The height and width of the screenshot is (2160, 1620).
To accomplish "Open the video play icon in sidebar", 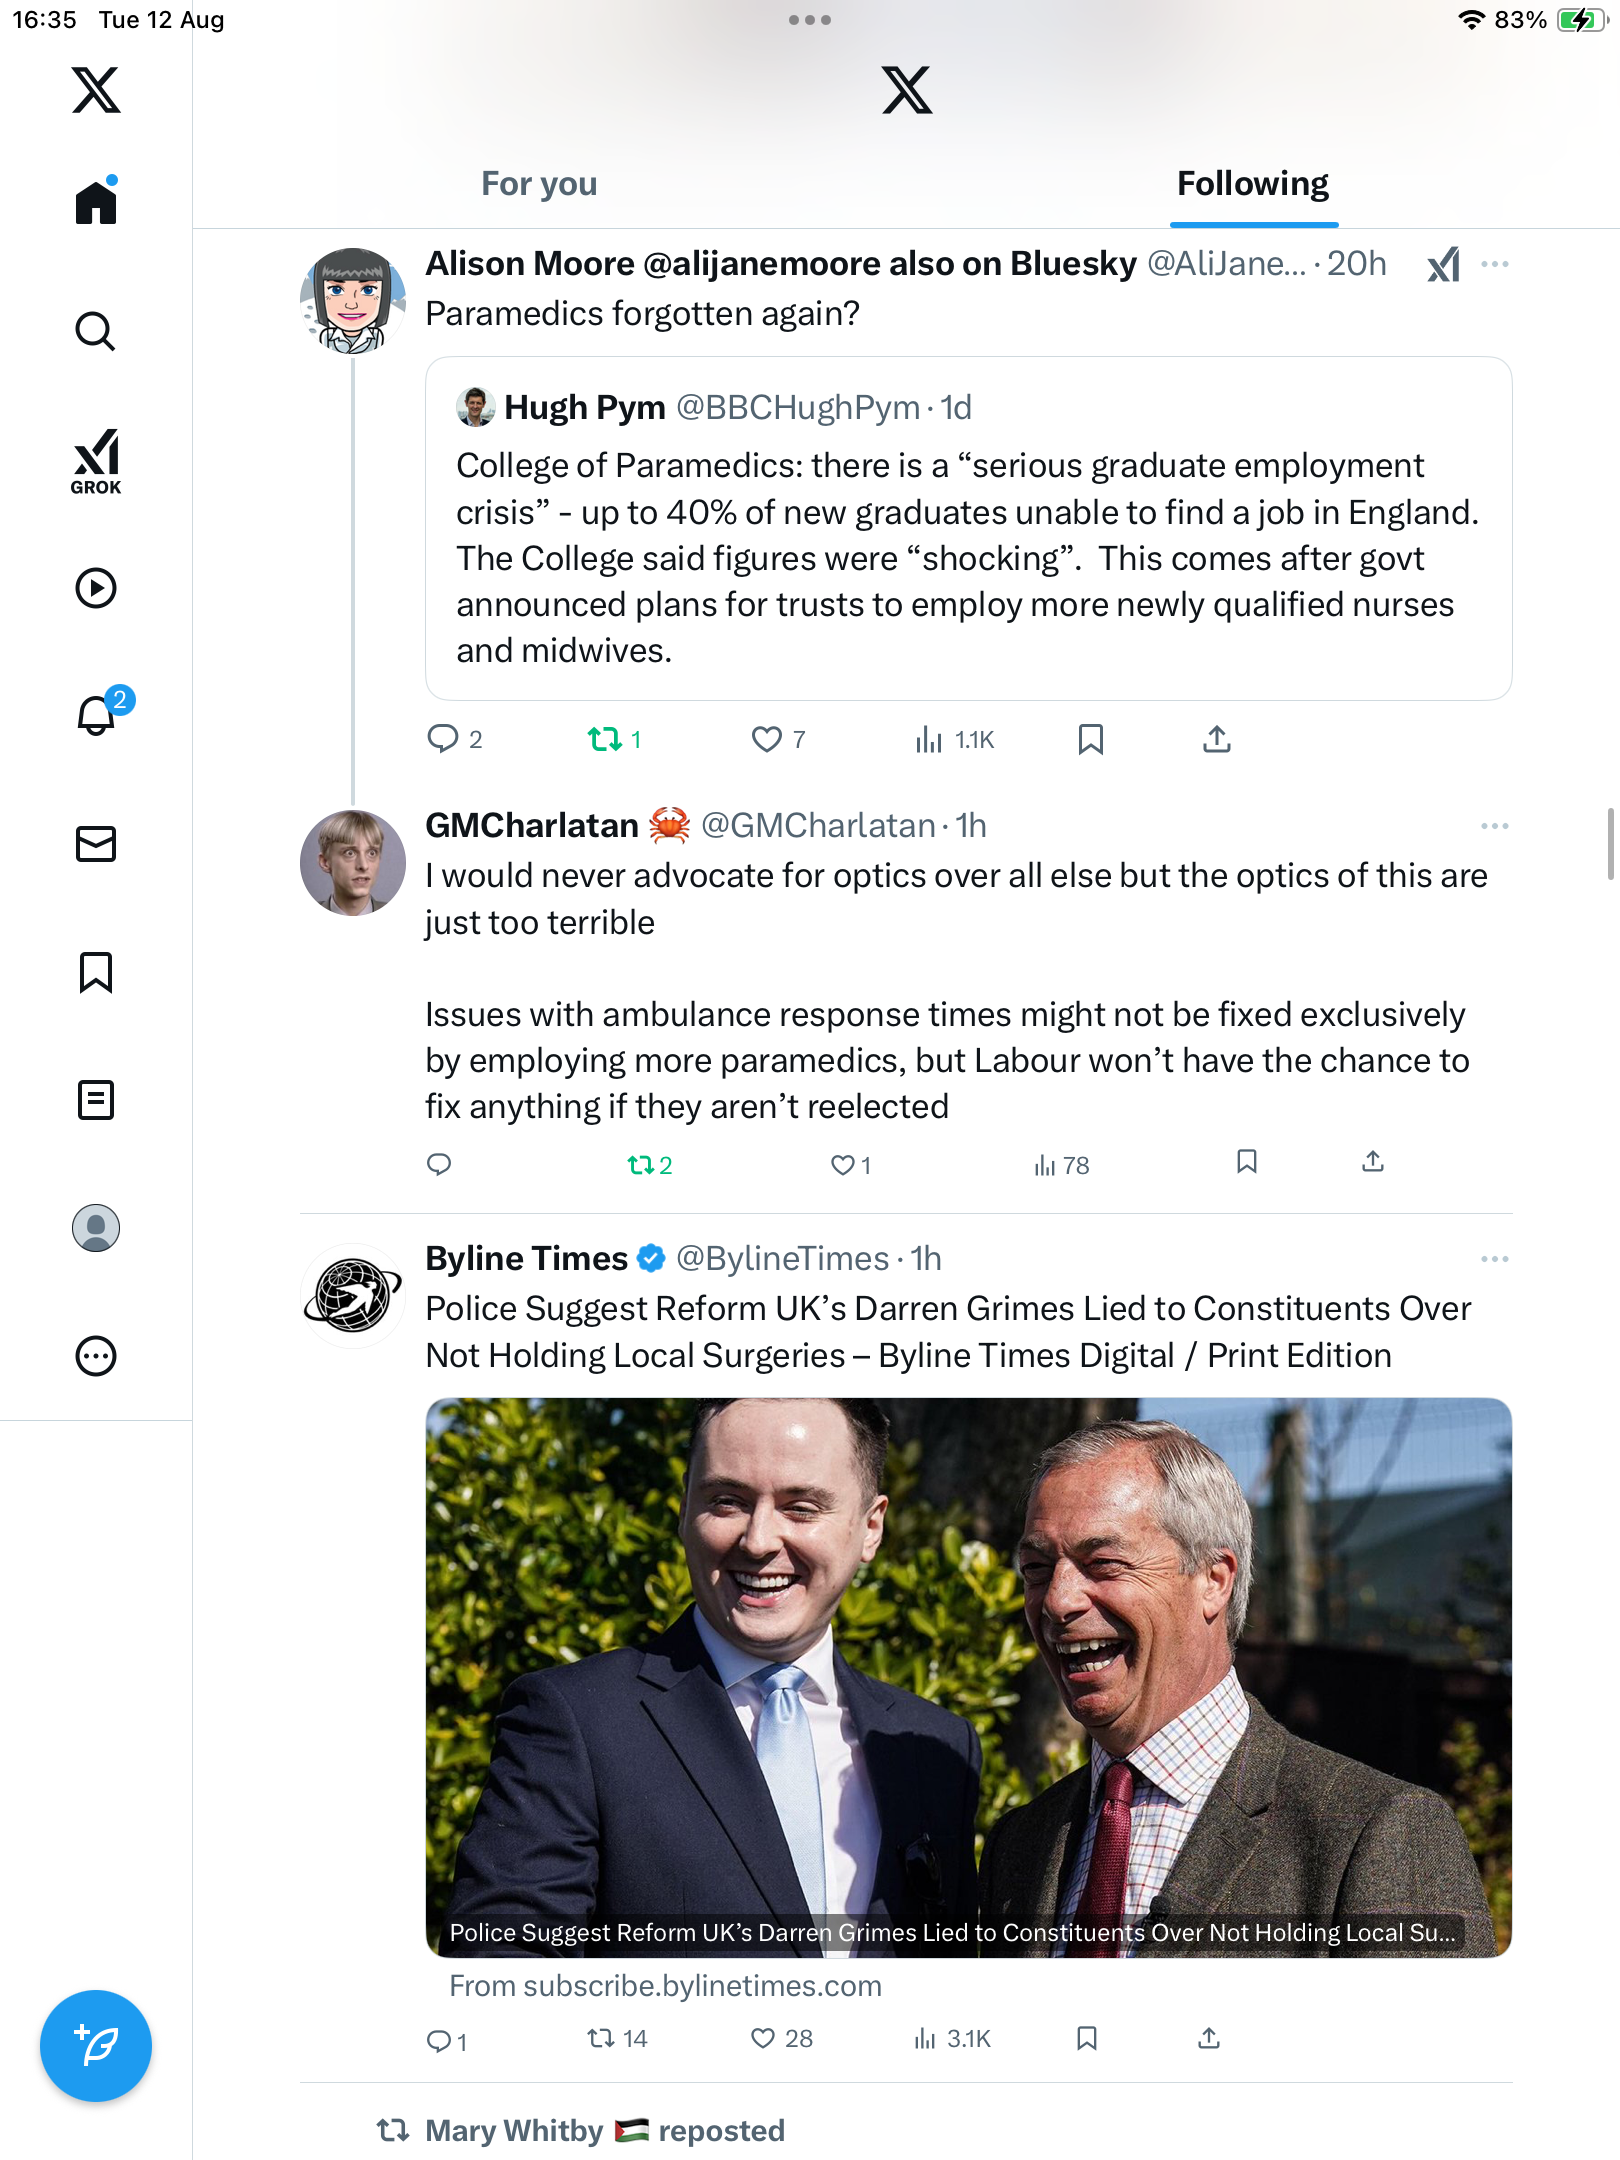I will point(96,588).
